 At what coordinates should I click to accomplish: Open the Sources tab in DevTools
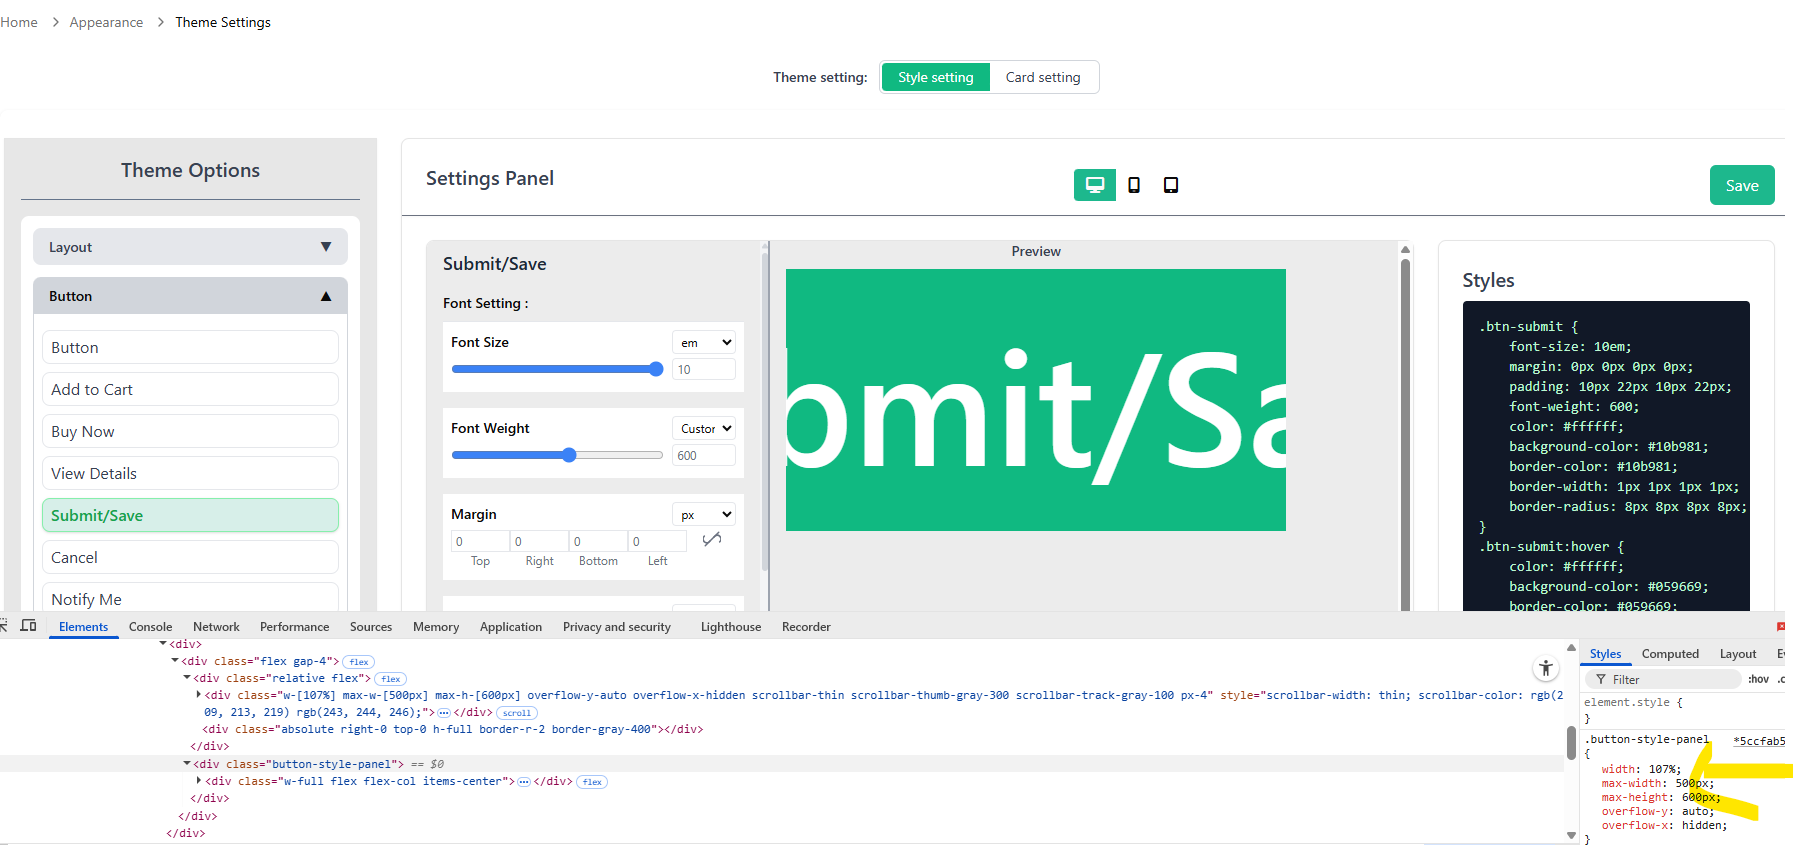371,627
